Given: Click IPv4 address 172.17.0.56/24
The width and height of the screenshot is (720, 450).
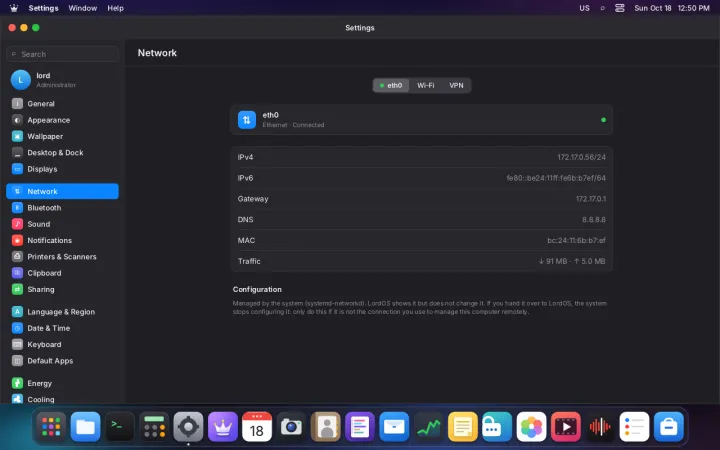Looking at the screenshot, I should point(581,157).
